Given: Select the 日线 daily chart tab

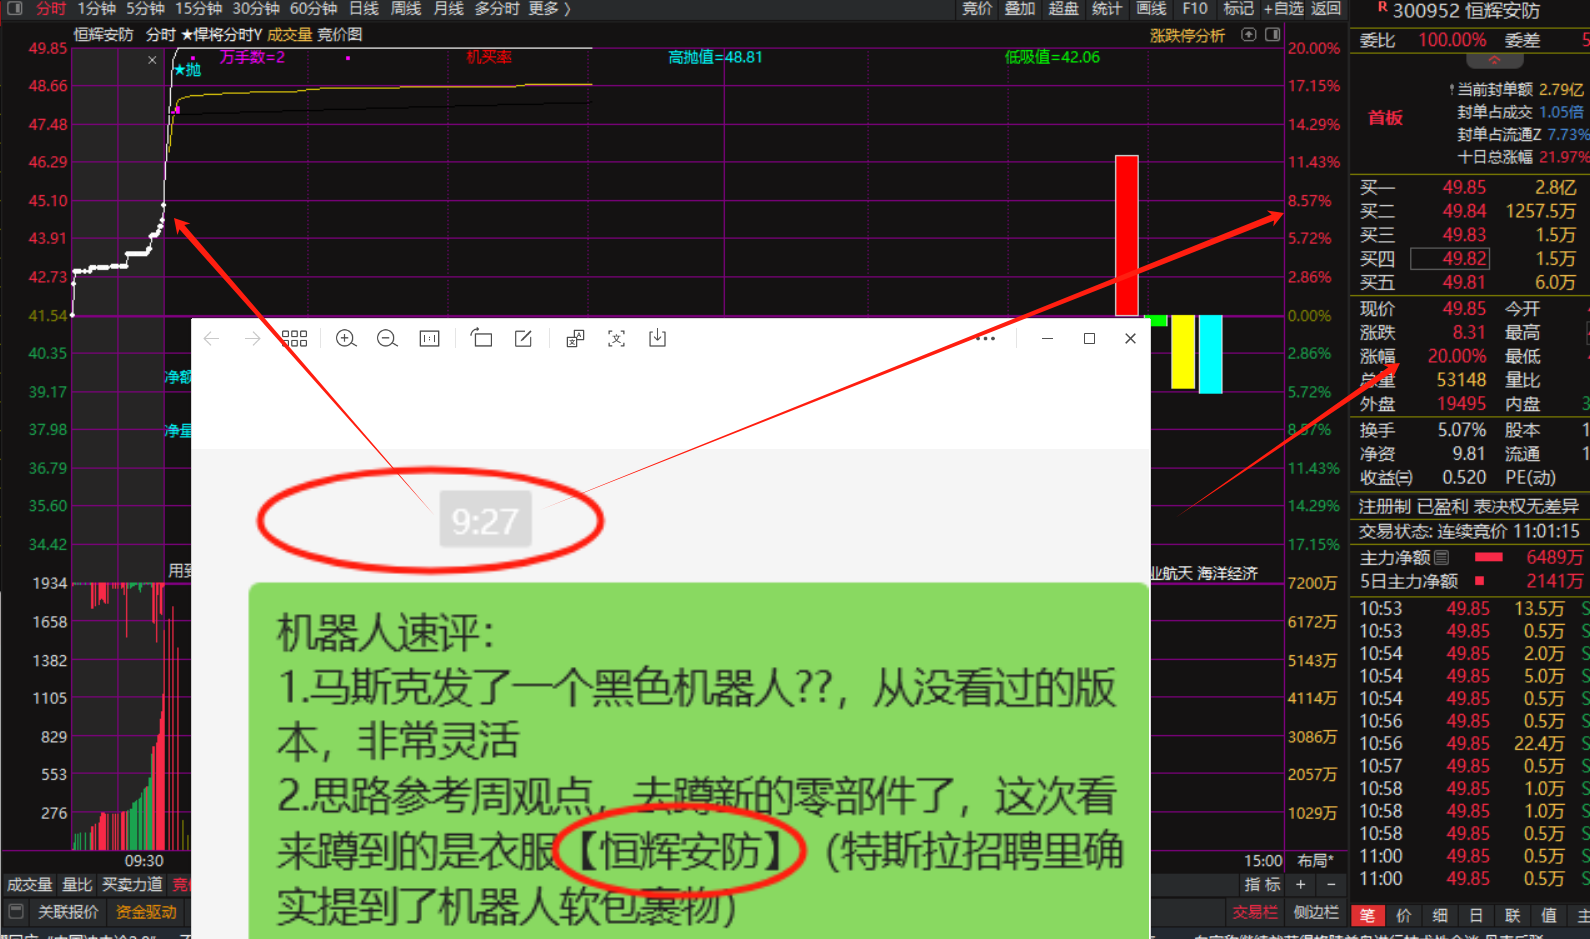Looking at the screenshot, I should (x=364, y=8).
